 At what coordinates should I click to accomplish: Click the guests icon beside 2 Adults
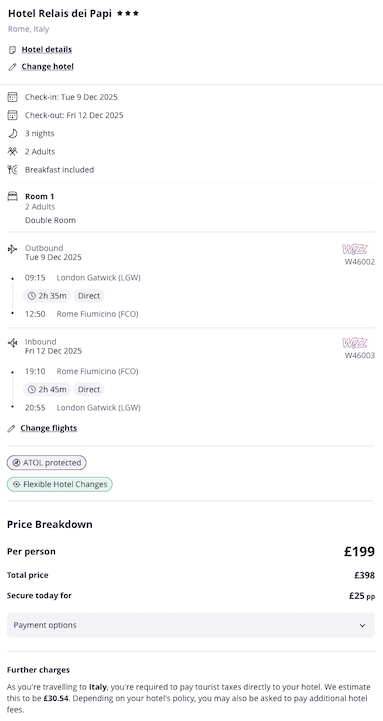pyautogui.click(x=12, y=151)
